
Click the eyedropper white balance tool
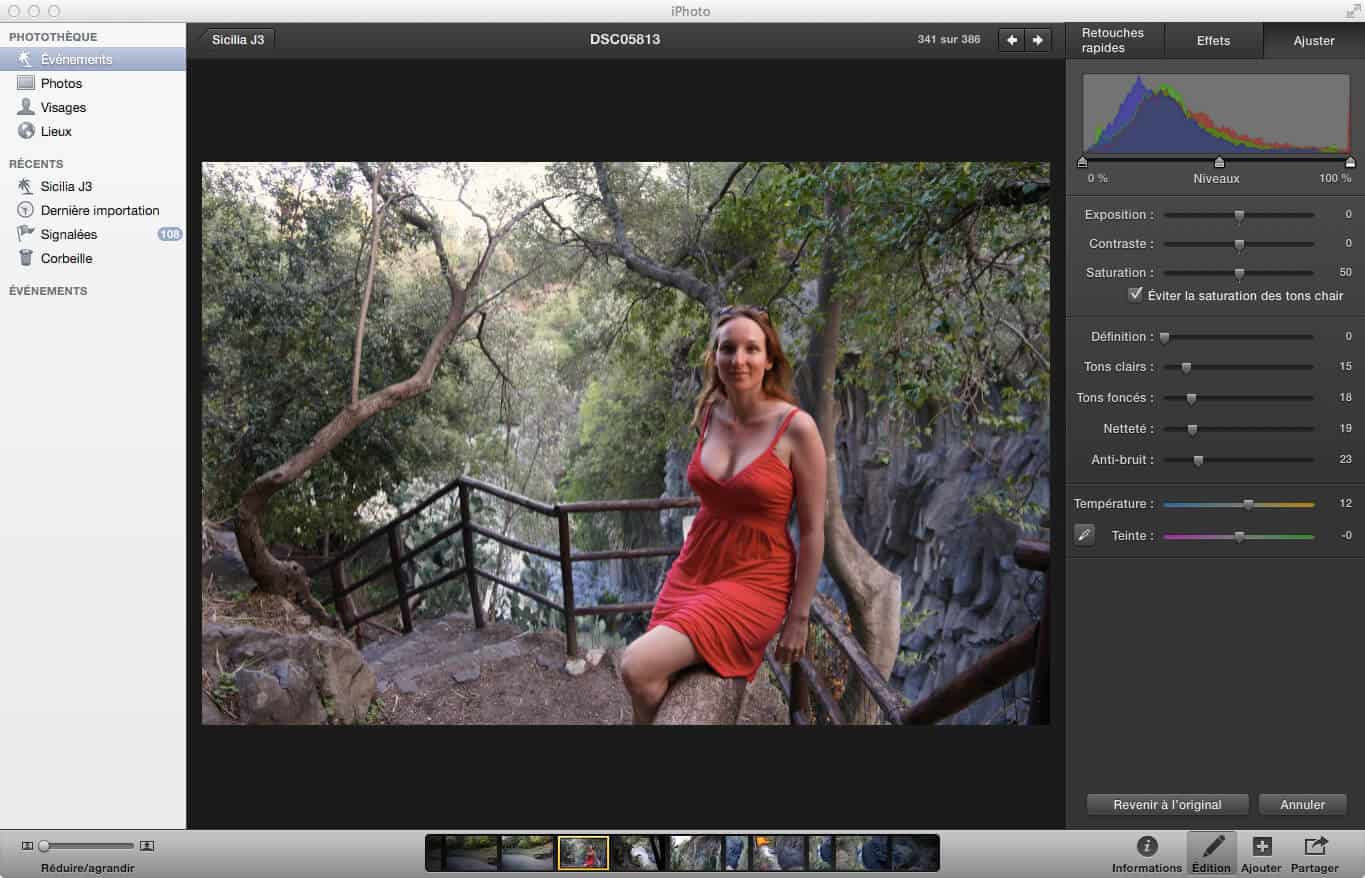coord(1085,535)
